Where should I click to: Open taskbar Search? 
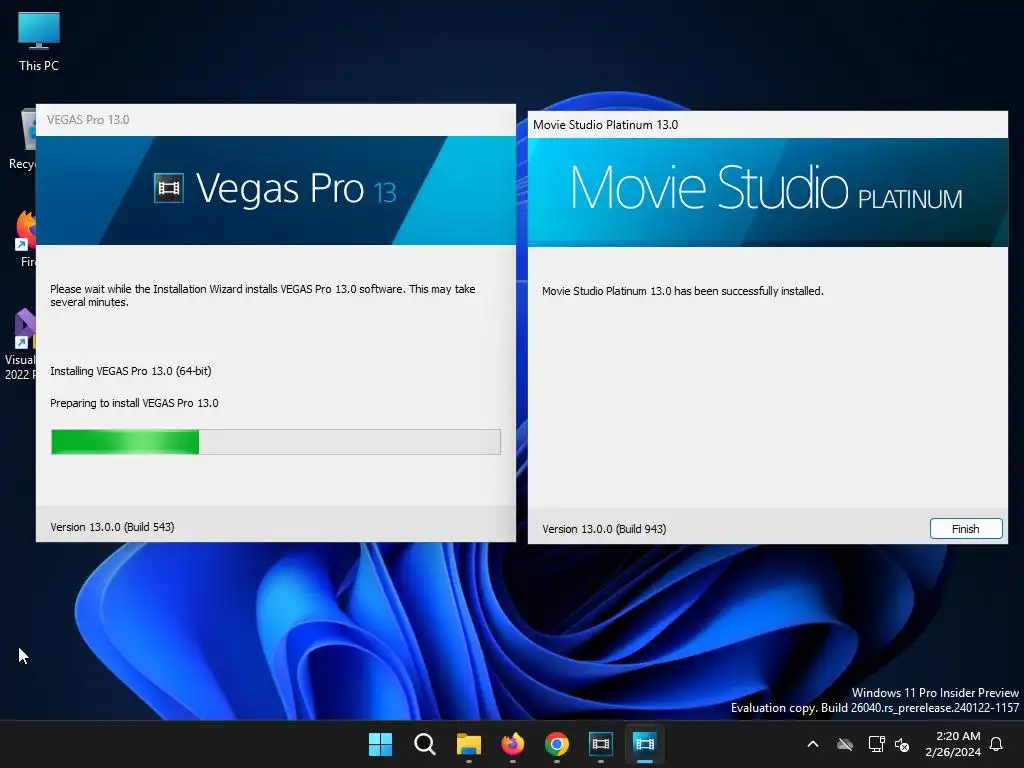point(424,744)
